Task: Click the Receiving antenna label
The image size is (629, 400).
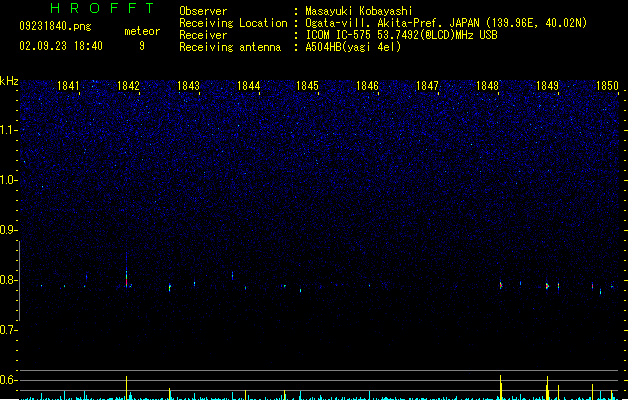Action: coord(230,47)
